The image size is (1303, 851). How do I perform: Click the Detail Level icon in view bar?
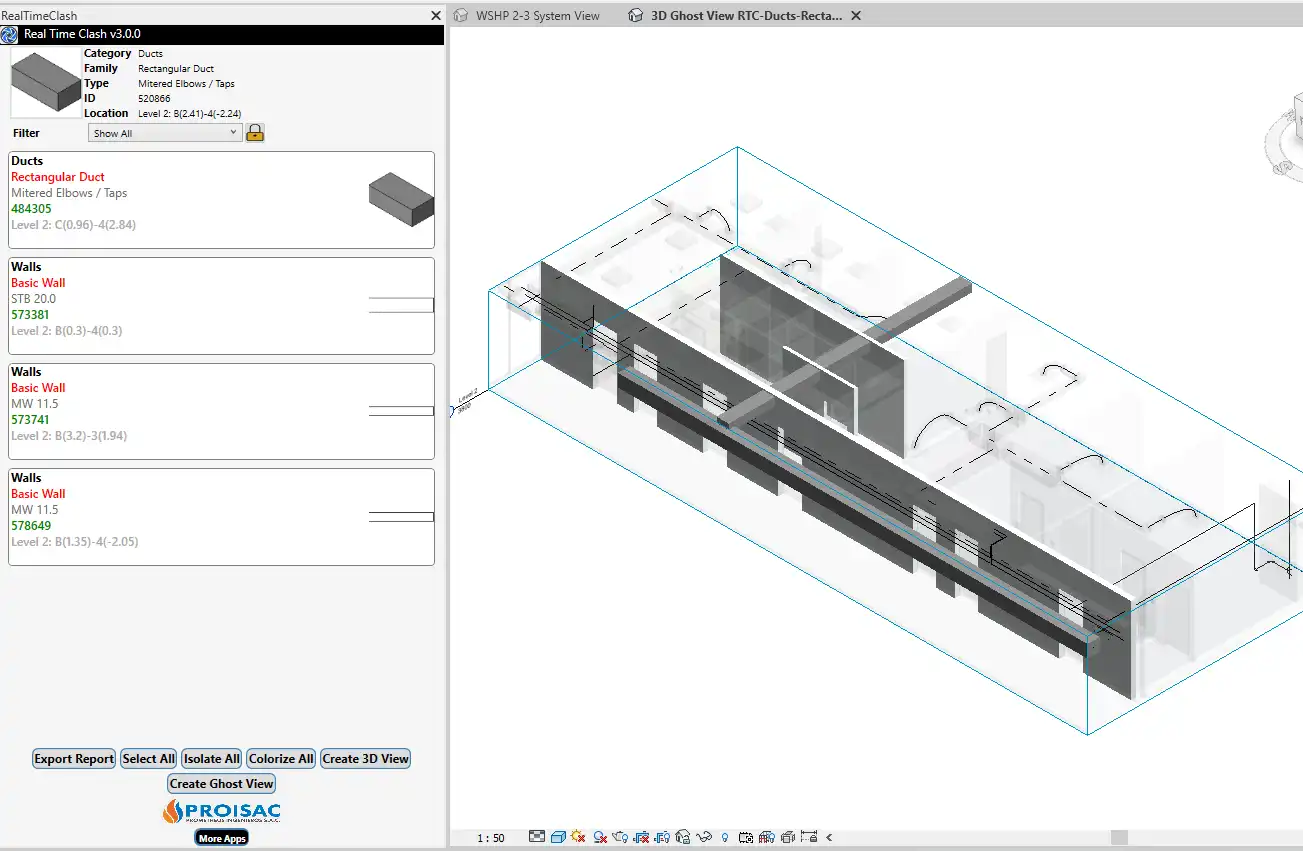click(x=537, y=837)
